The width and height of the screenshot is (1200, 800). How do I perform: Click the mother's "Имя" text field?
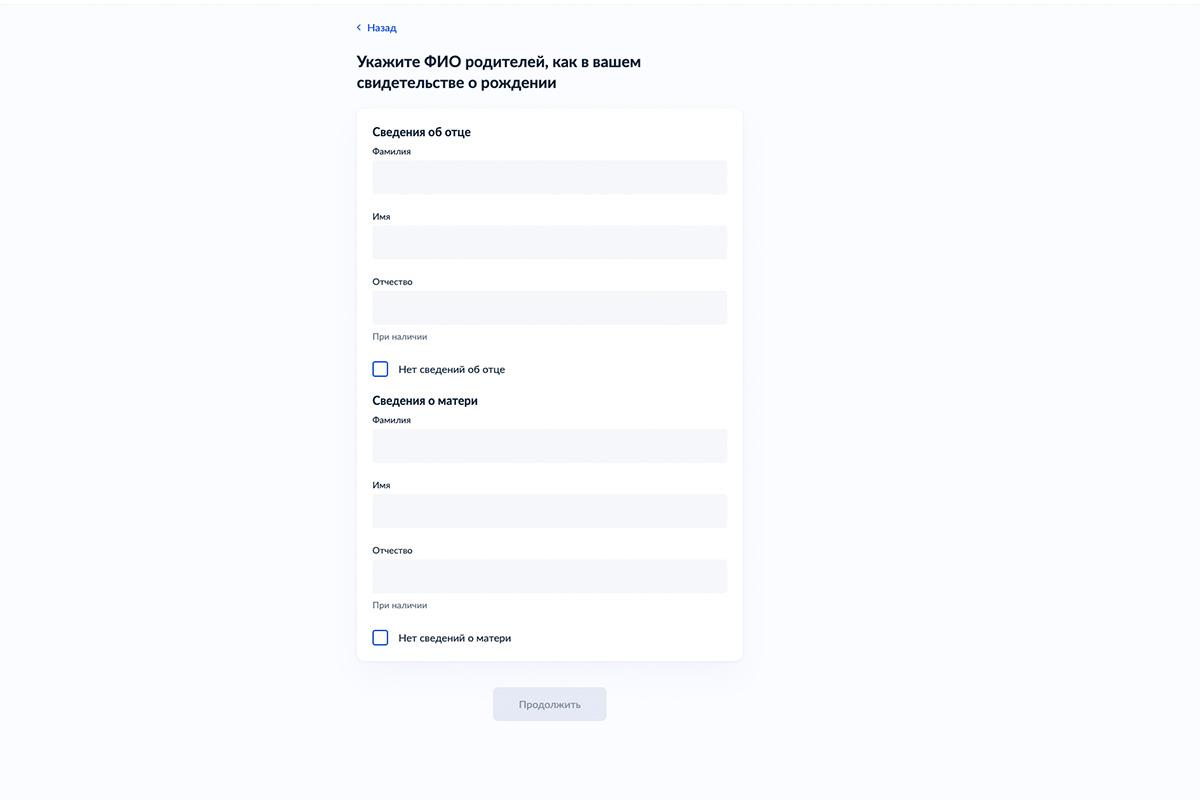[x=549, y=511]
